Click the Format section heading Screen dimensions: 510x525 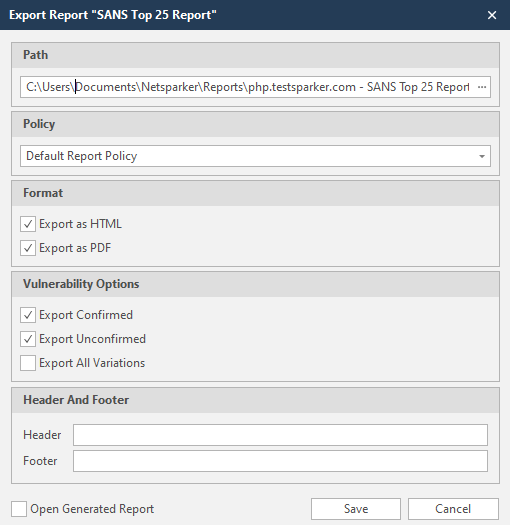[x=43, y=193]
